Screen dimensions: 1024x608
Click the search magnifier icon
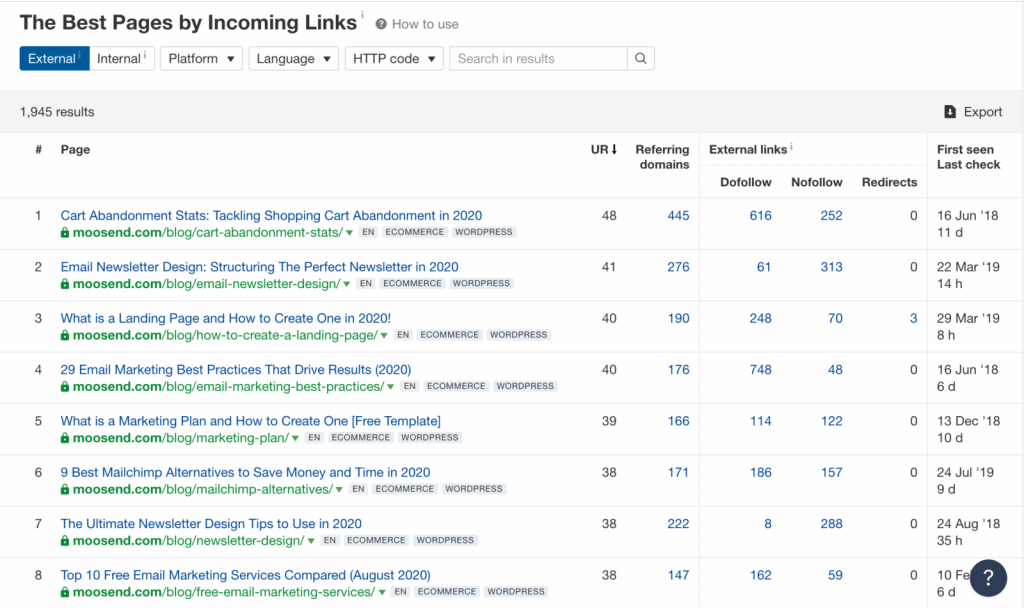[641, 59]
